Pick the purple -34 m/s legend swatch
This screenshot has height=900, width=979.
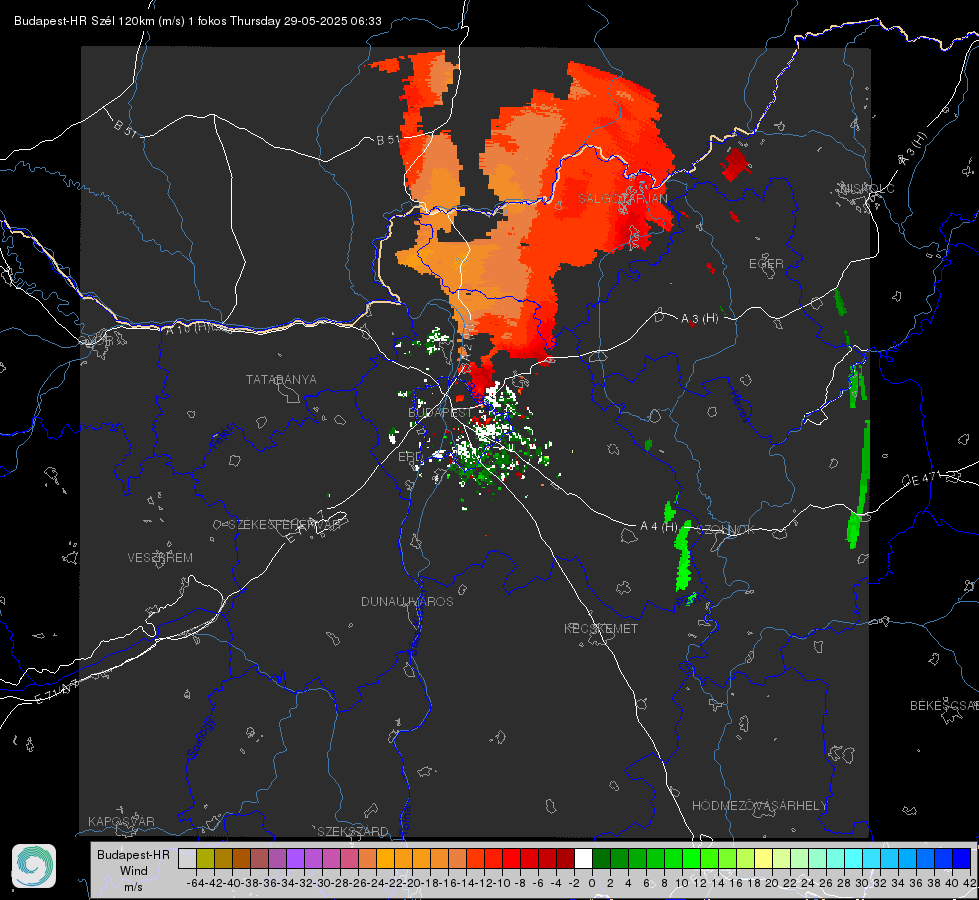click(x=295, y=859)
